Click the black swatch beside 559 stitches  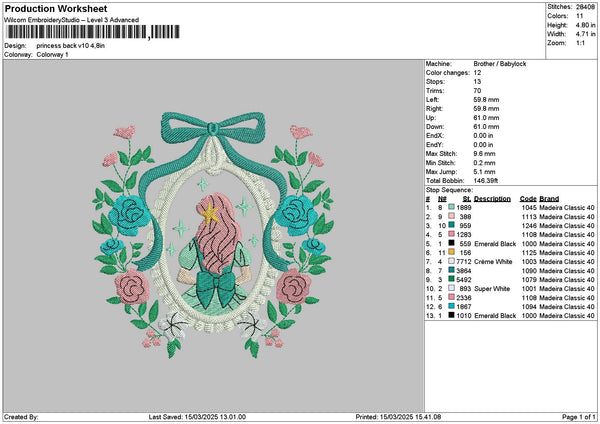(451, 243)
